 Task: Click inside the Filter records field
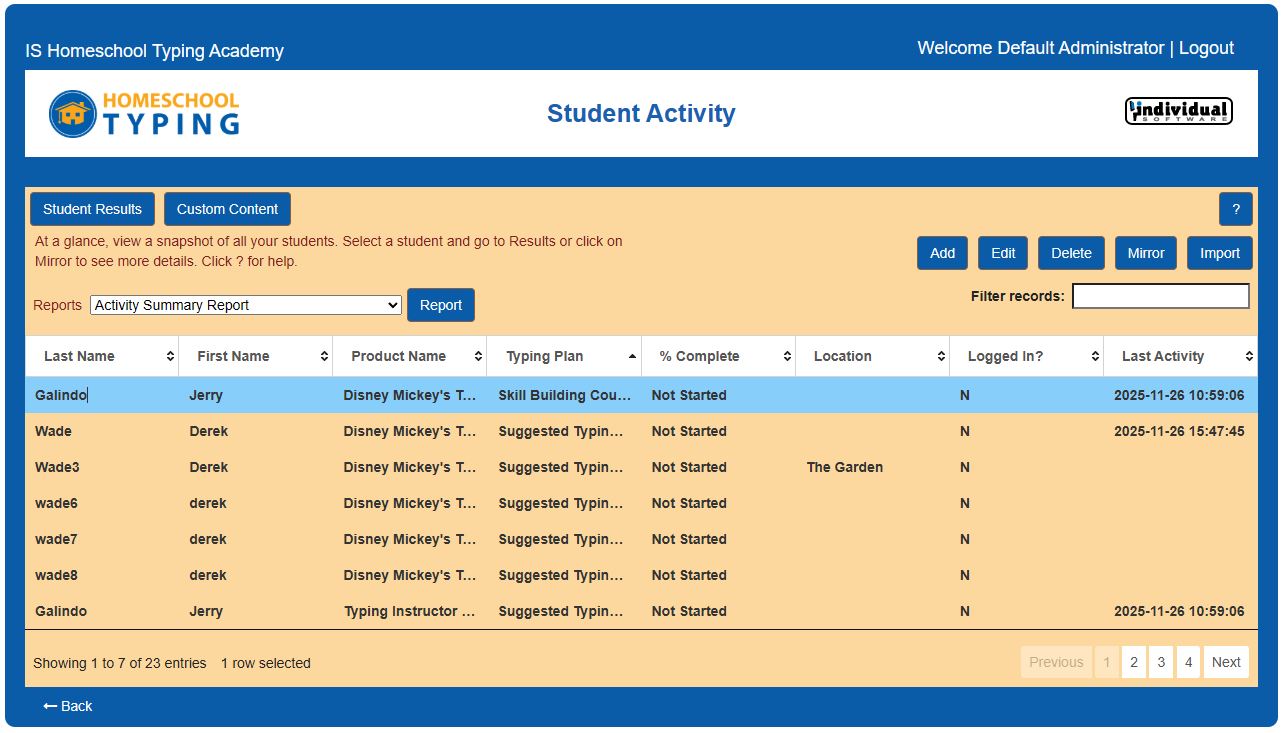(1160, 295)
